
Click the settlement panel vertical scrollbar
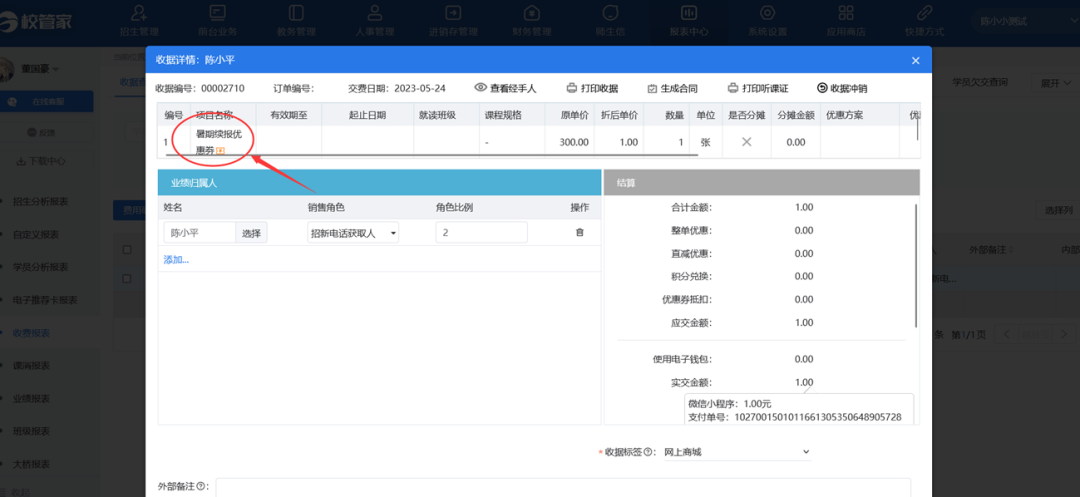point(915,265)
